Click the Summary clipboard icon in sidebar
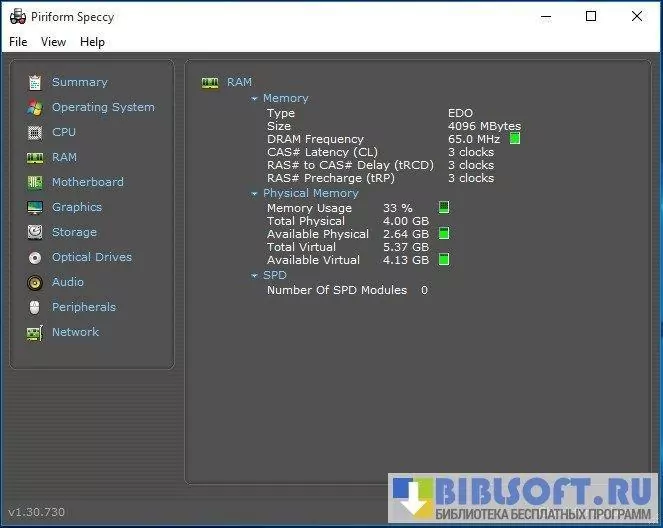 pos(35,82)
